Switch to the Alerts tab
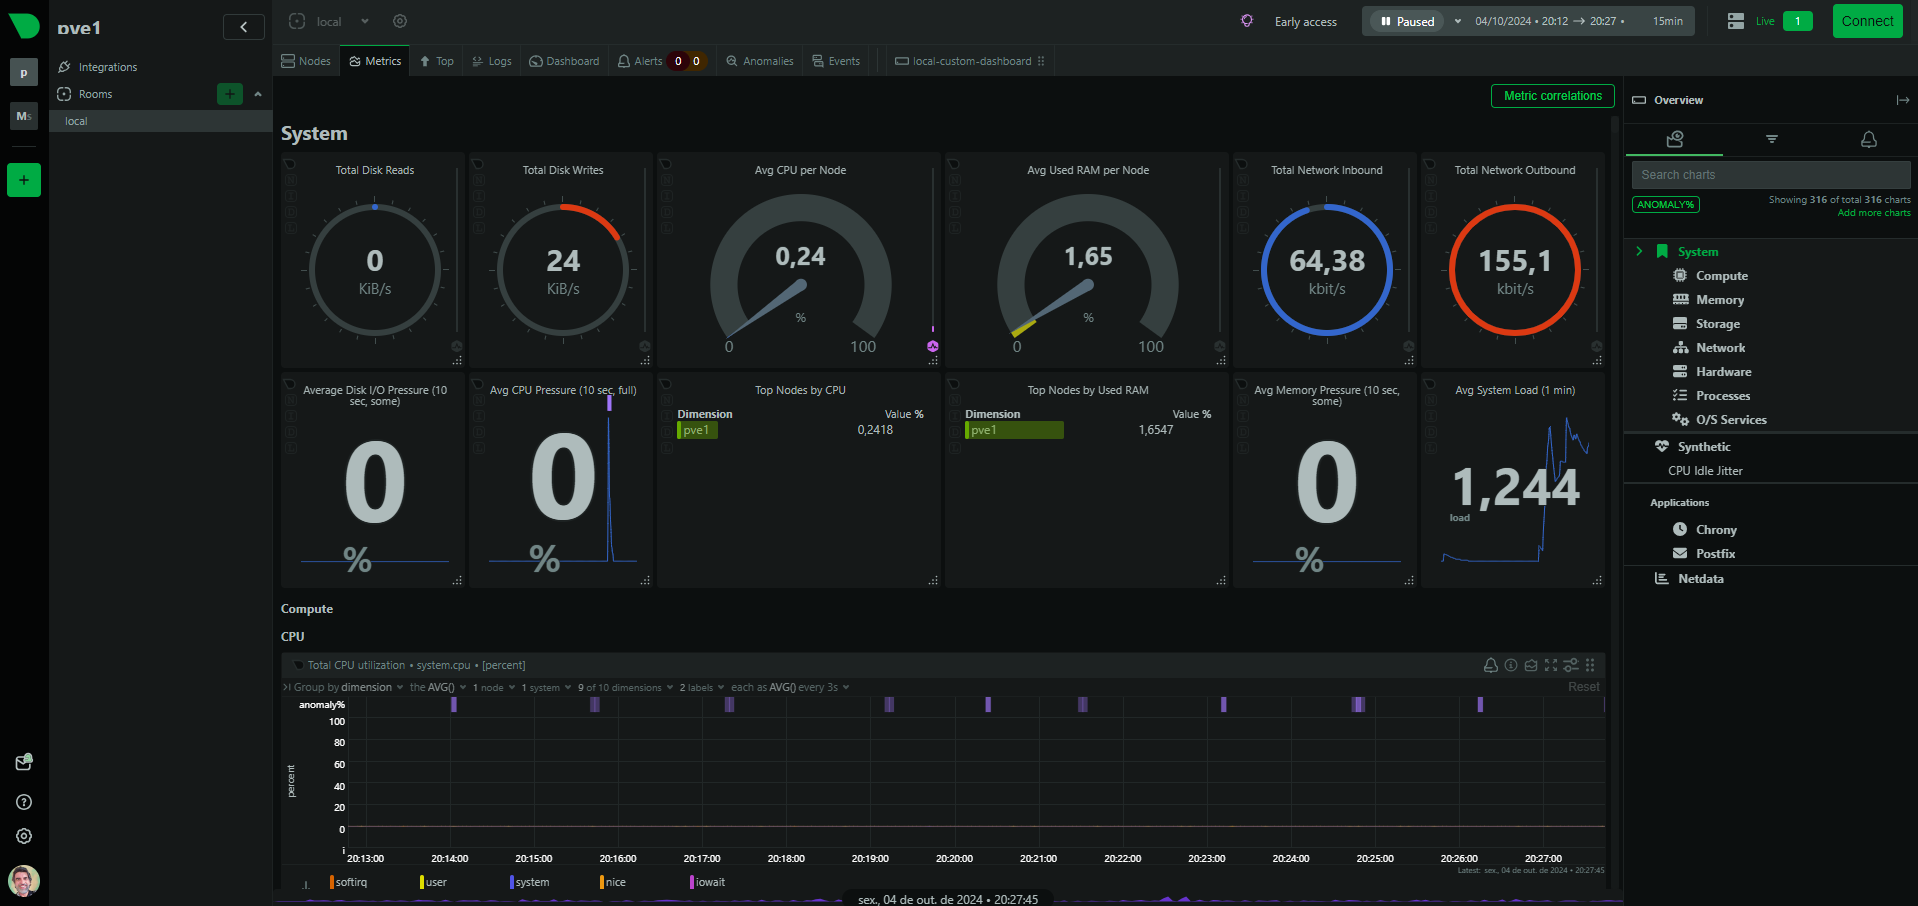 662,61
